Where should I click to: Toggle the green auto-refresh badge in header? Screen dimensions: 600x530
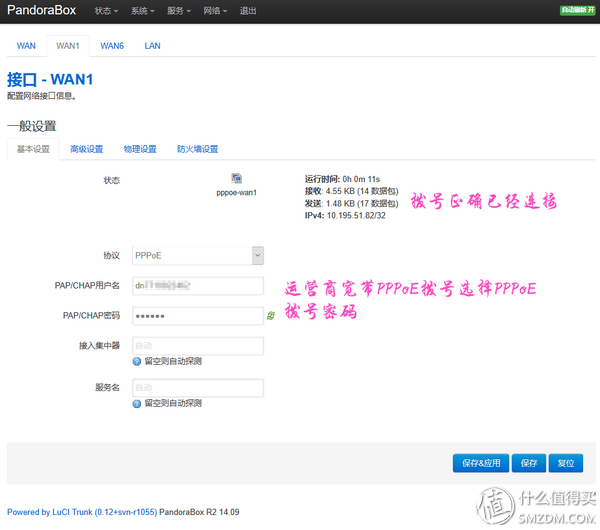(x=577, y=10)
